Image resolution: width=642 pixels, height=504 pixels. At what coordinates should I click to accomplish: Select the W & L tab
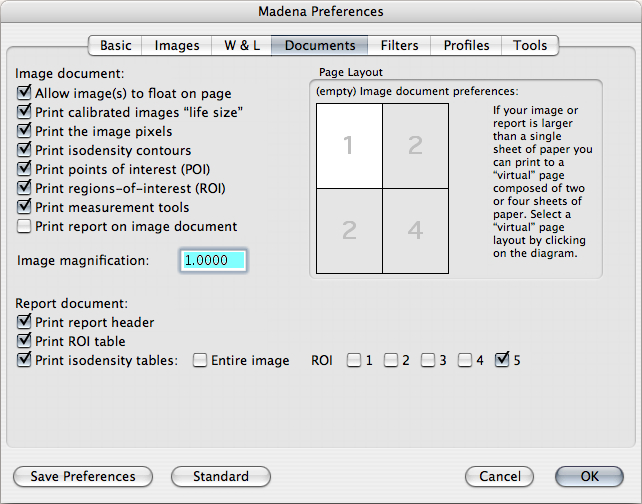[x=241, y=45]
